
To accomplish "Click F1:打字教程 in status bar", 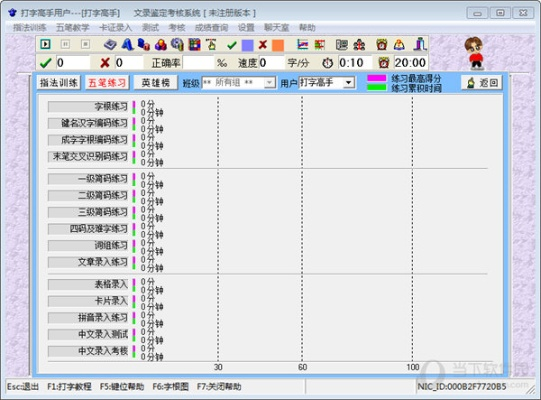I will click(69, 387).
